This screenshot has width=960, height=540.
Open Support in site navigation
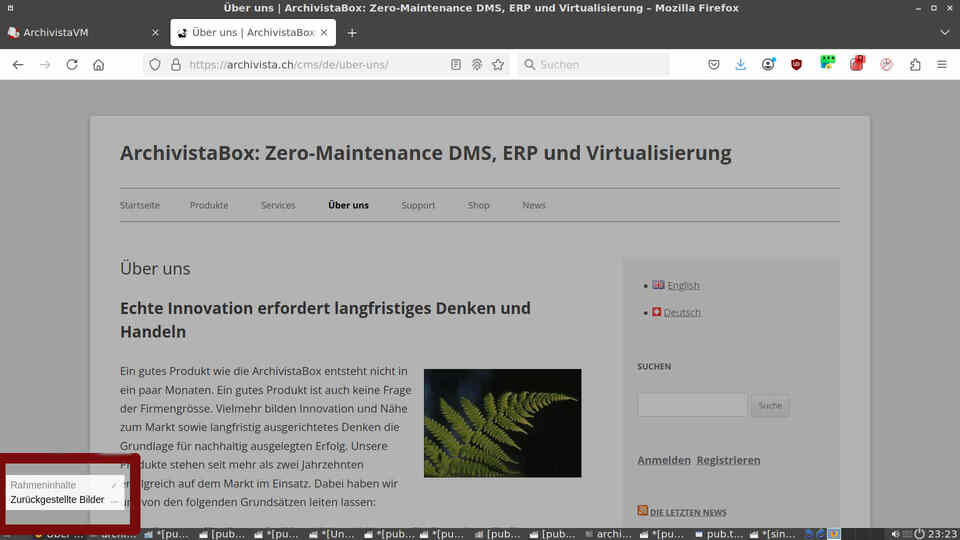click(x=418, y=205)
